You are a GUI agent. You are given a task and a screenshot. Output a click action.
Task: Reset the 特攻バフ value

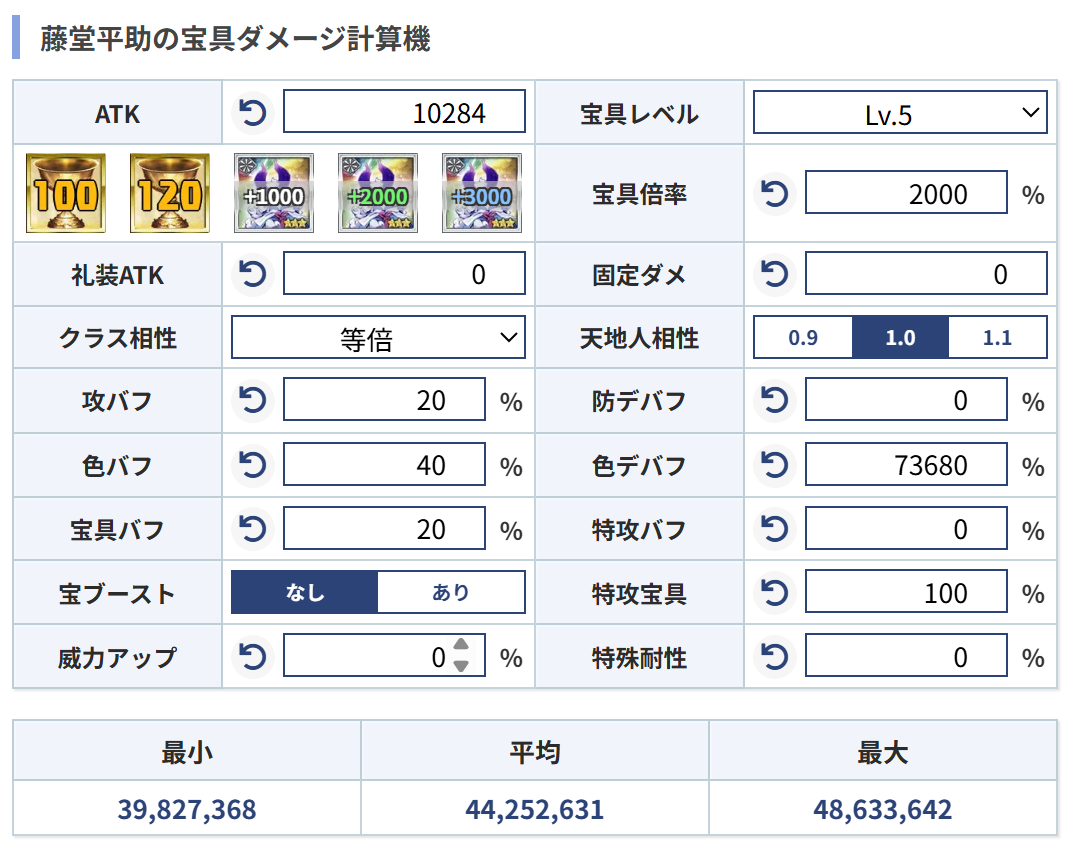(774, 529)
